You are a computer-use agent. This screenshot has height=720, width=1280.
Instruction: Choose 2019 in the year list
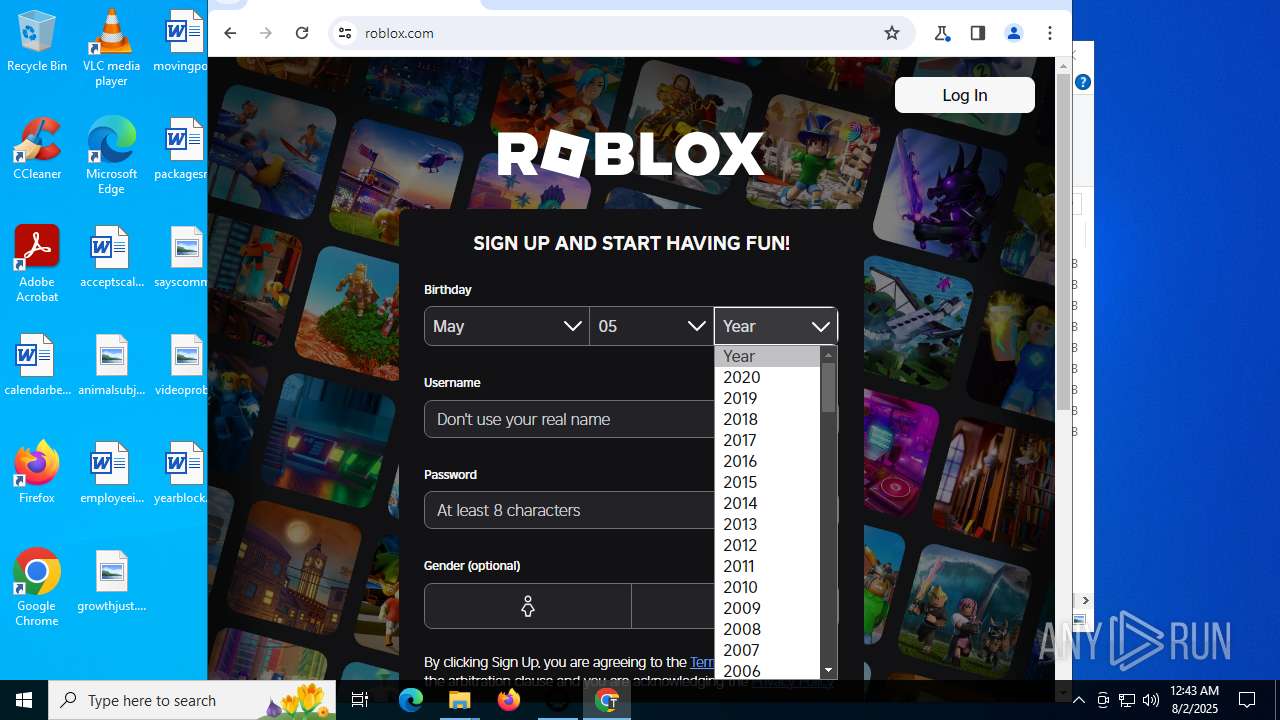767,398
